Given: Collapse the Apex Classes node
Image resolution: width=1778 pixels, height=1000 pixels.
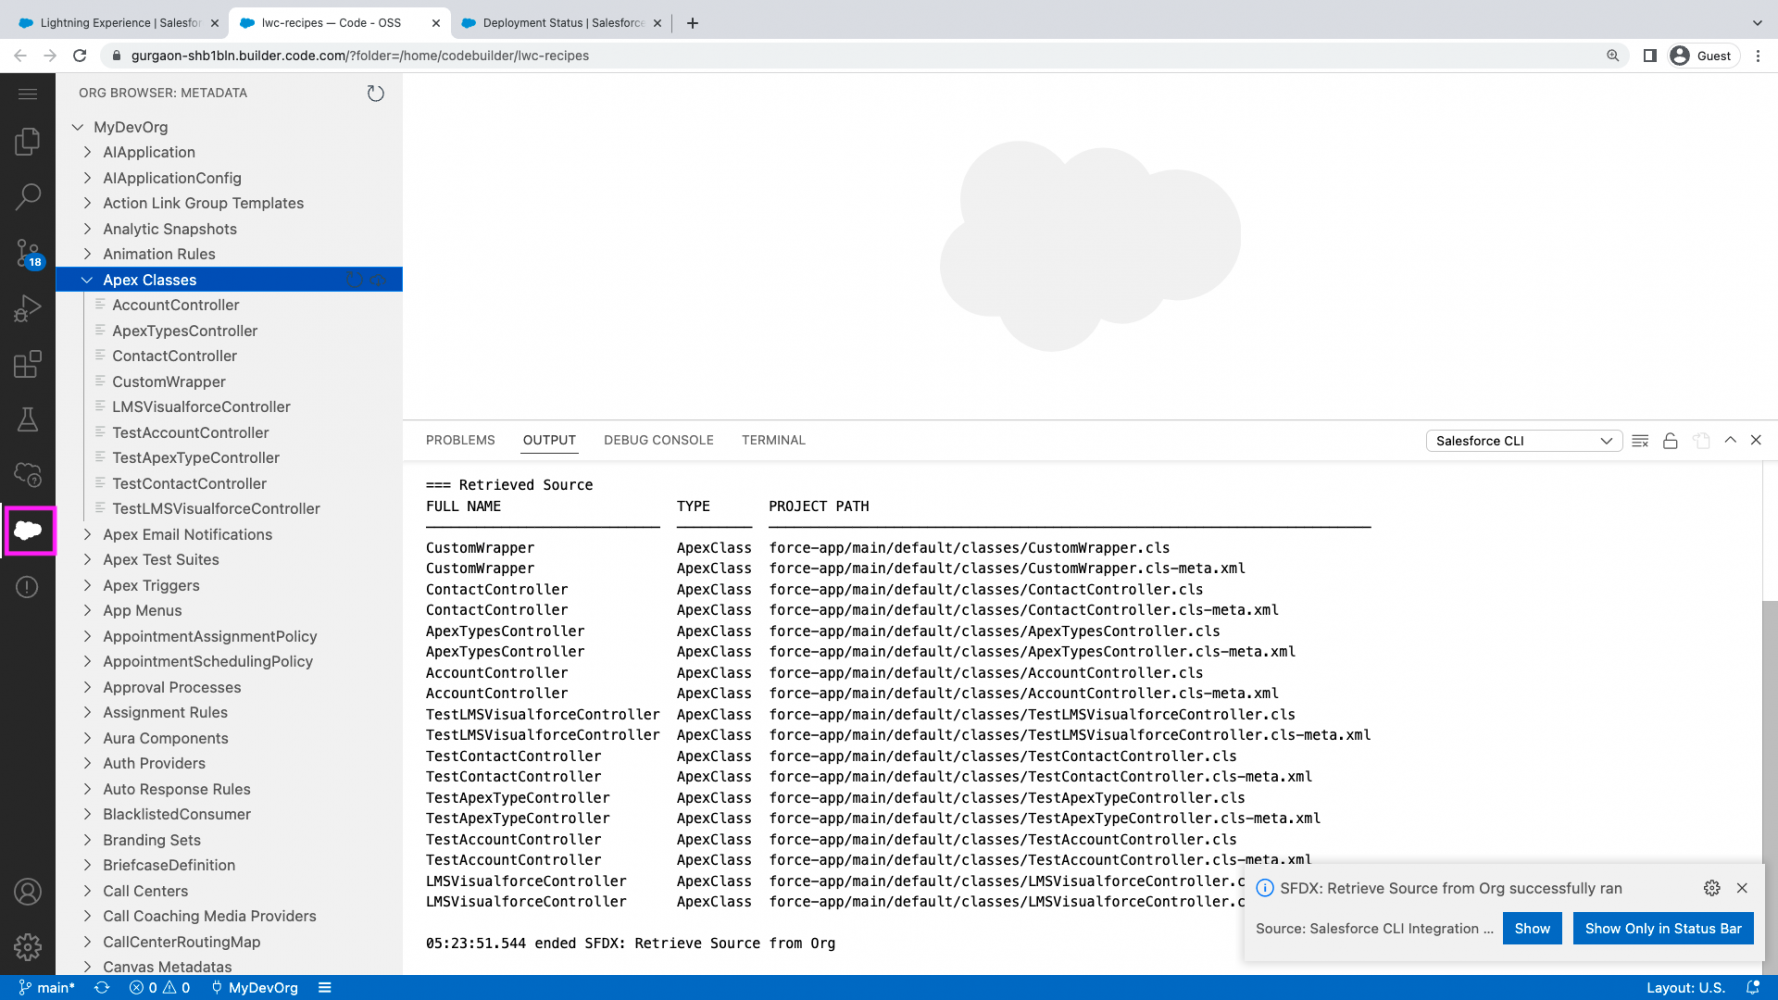Looking at the screenshot, I should click(x=87, y=280).
